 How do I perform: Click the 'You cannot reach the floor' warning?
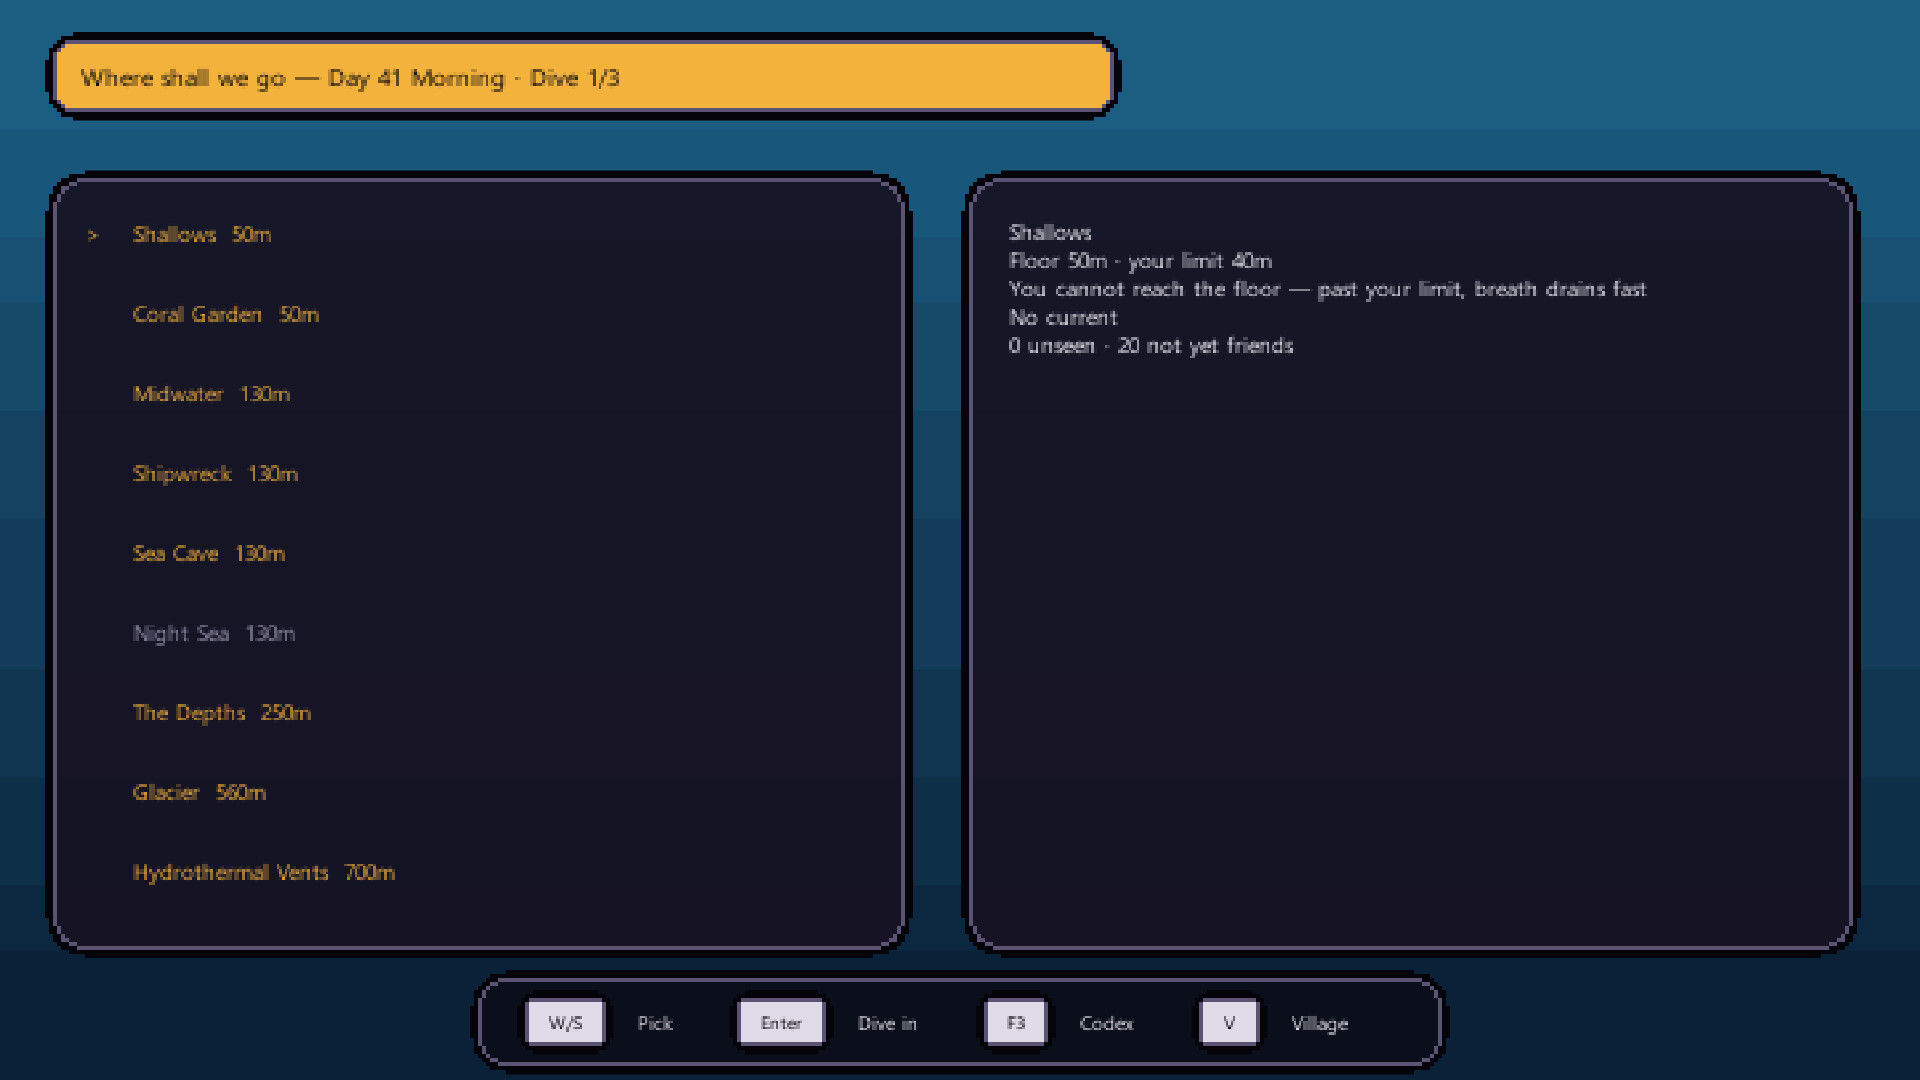[x=1327, y=289]
